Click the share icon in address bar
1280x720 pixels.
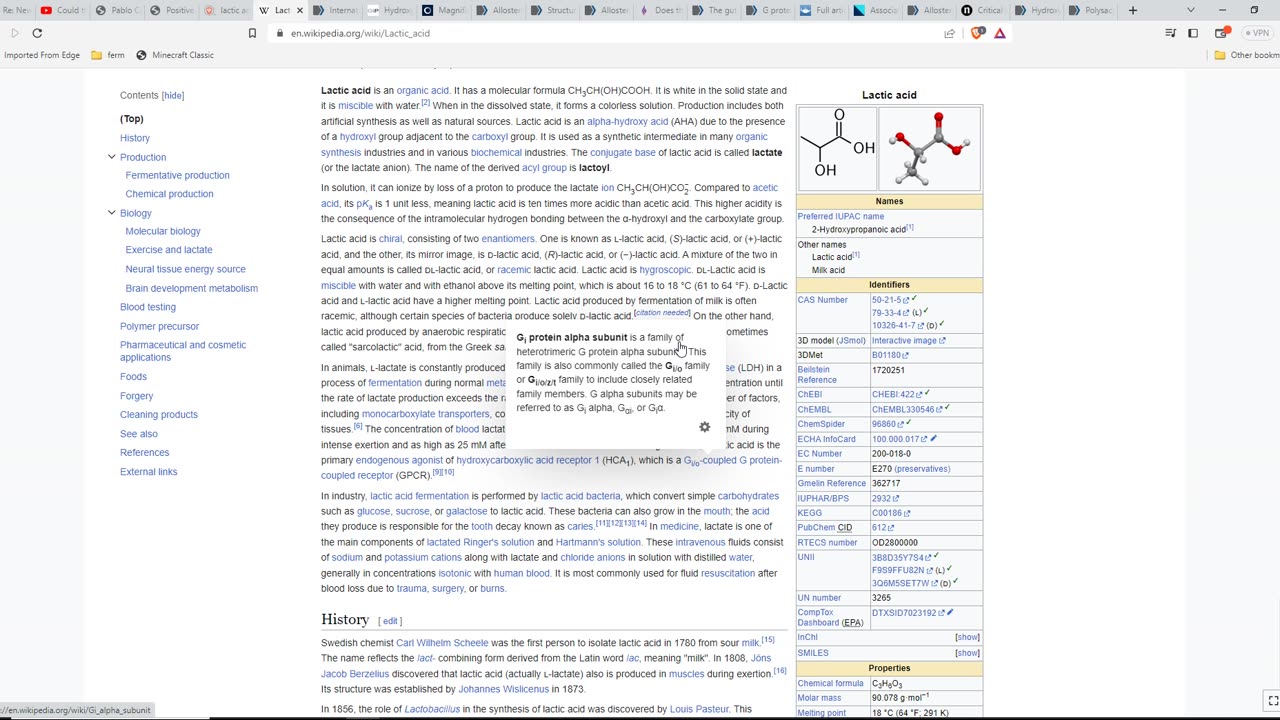pos(949,33)
